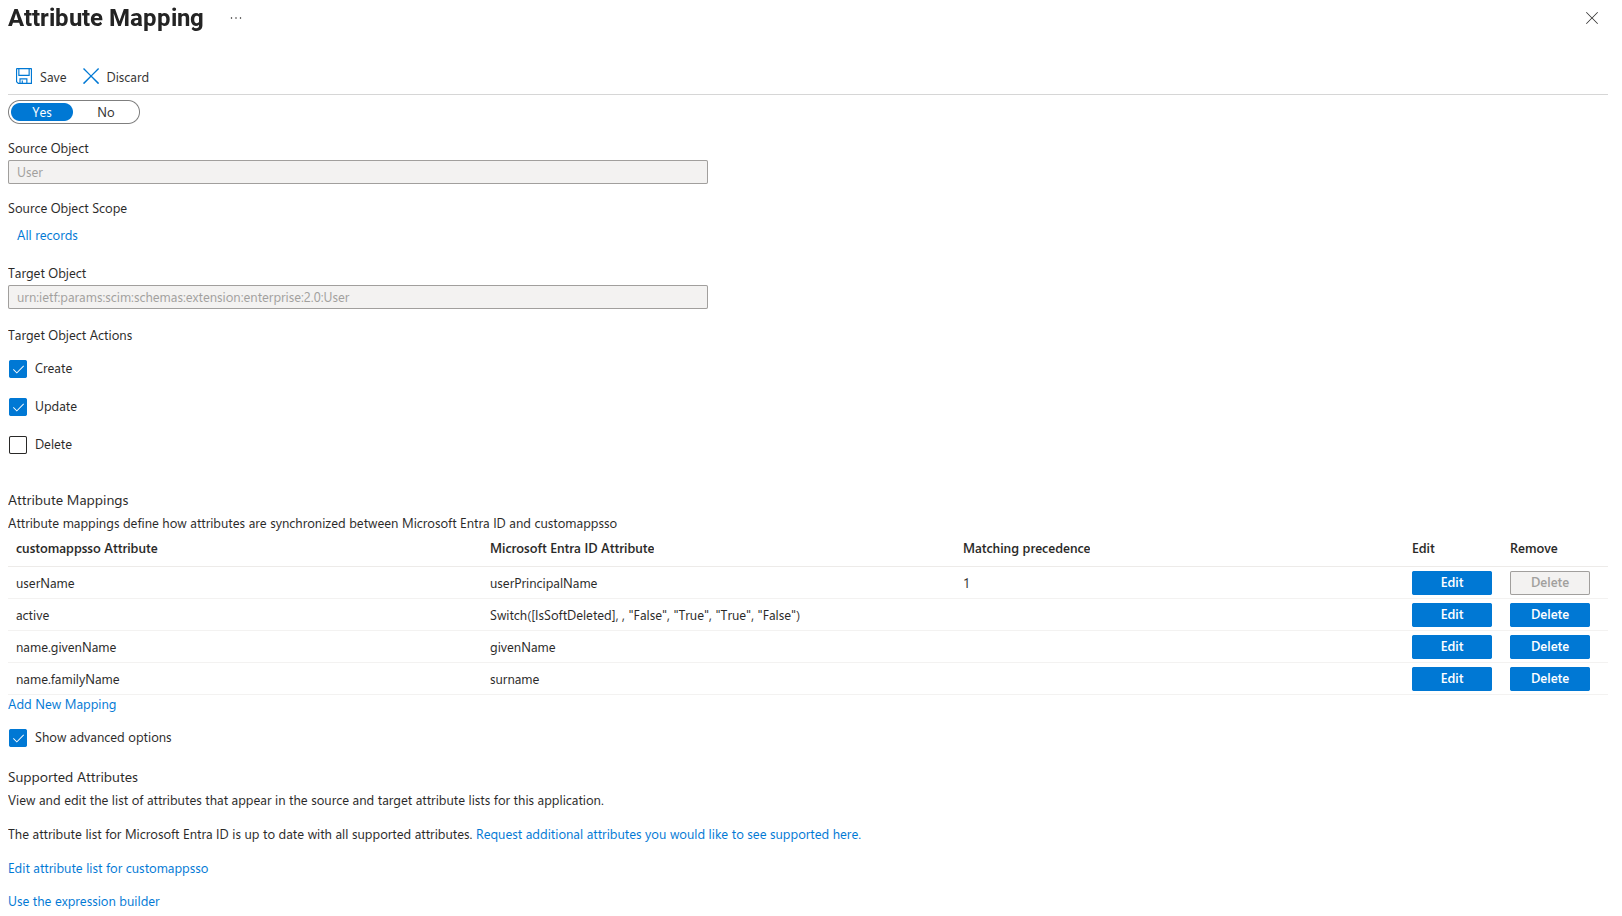Click the Target Object input field
Viewport: 1622px width, 916px height.
(358, 297)
